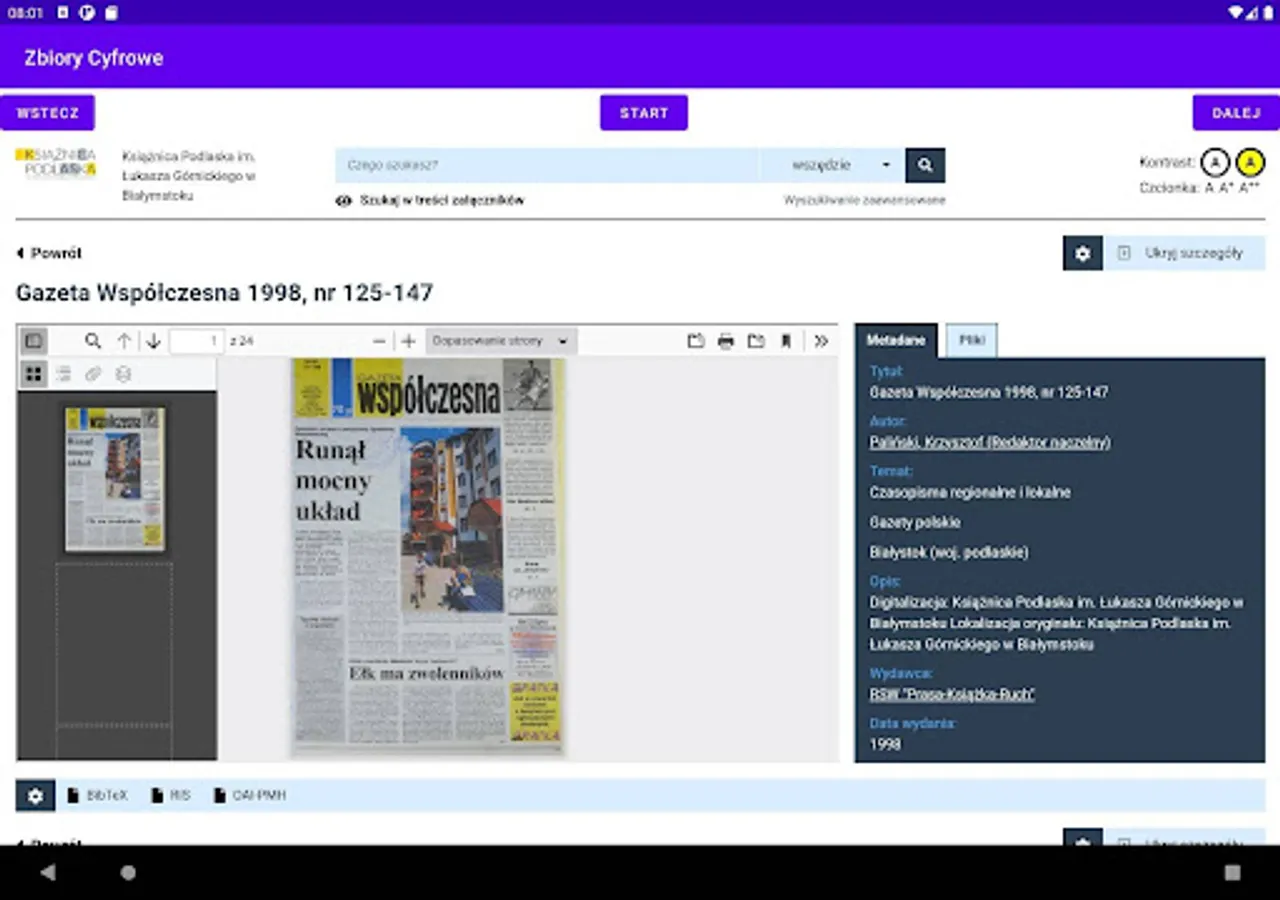Export citation as BibTeX
The width and height of the screenshot is (1280, 900).
coord(98,796)
